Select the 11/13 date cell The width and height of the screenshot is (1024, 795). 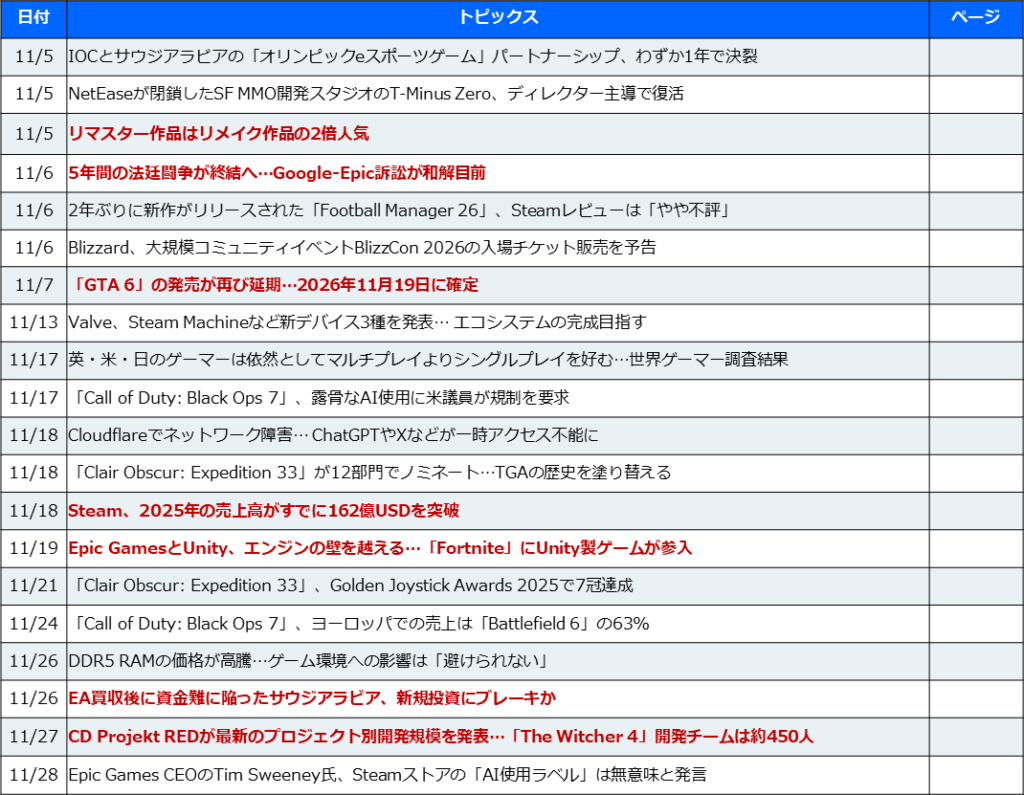point(33,322)
